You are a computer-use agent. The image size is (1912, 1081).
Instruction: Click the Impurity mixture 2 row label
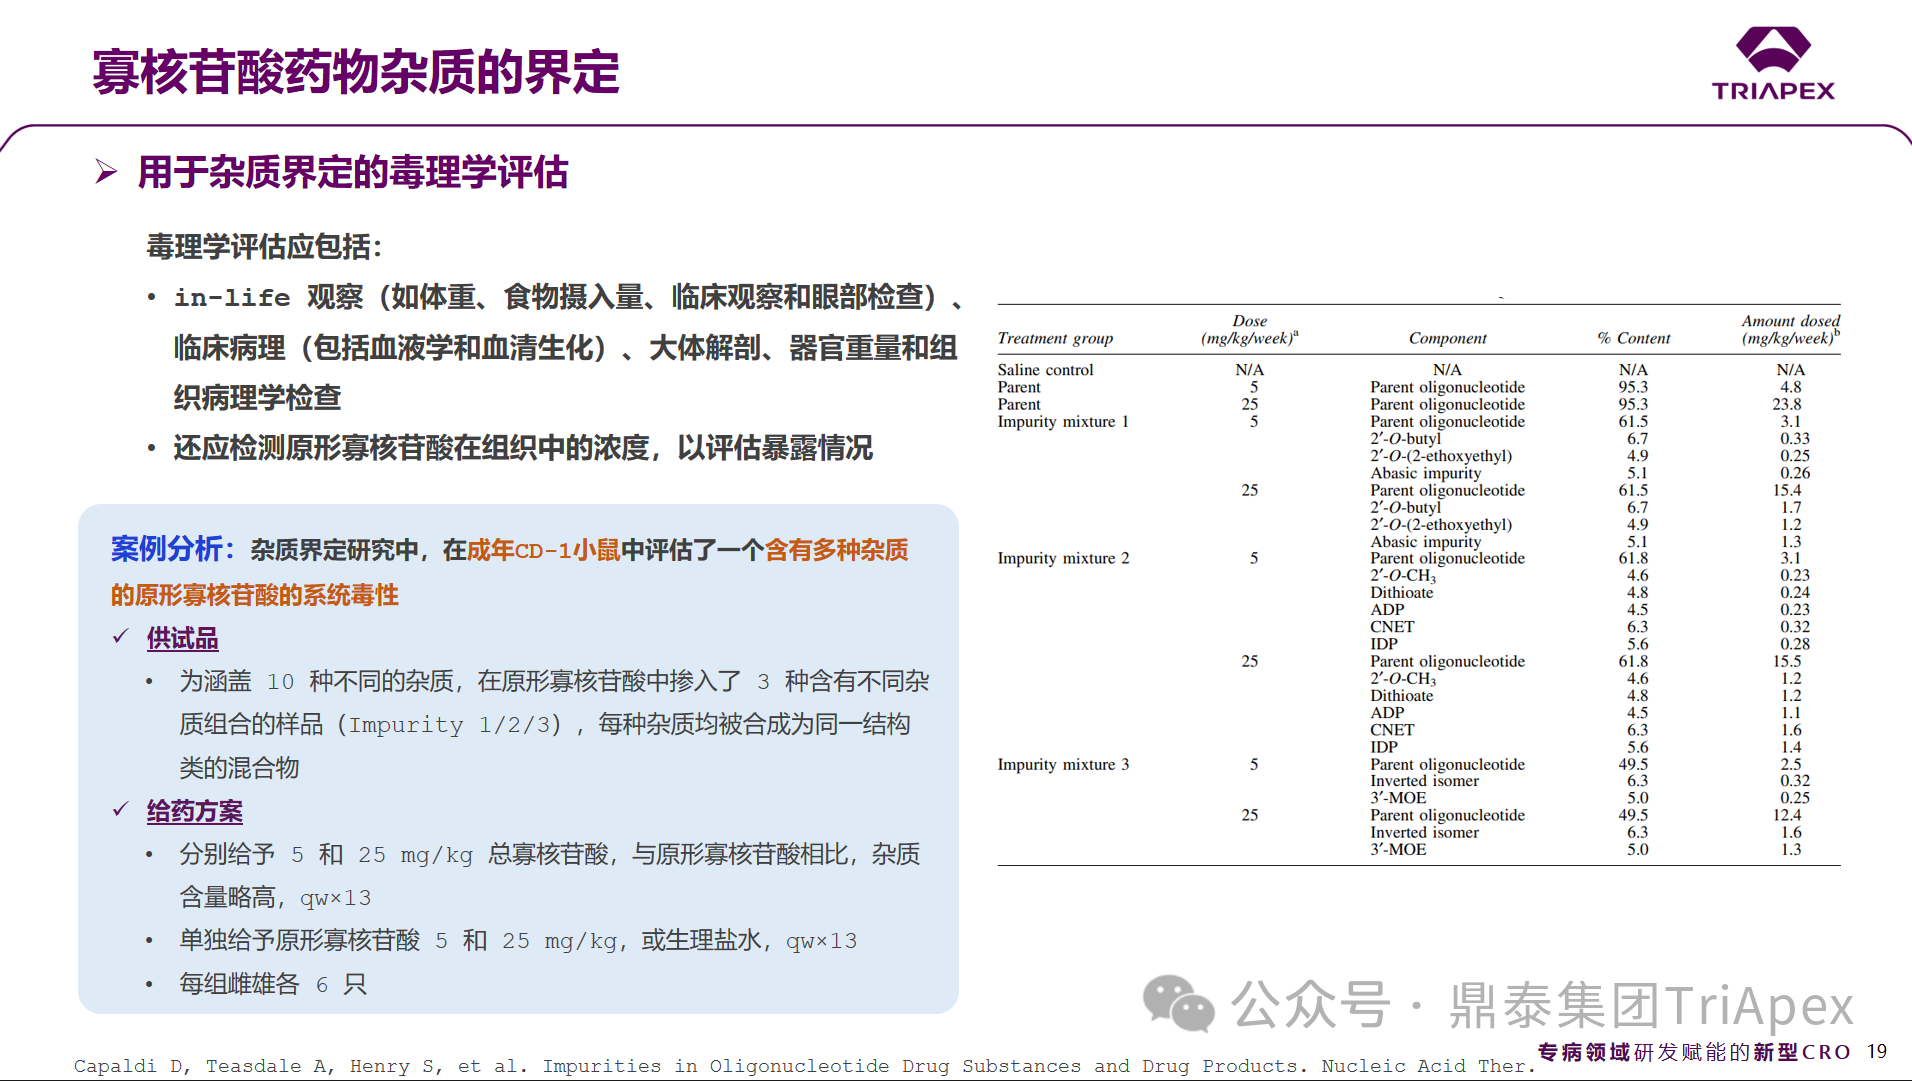pyautogui.click(x=1063, y=558)
